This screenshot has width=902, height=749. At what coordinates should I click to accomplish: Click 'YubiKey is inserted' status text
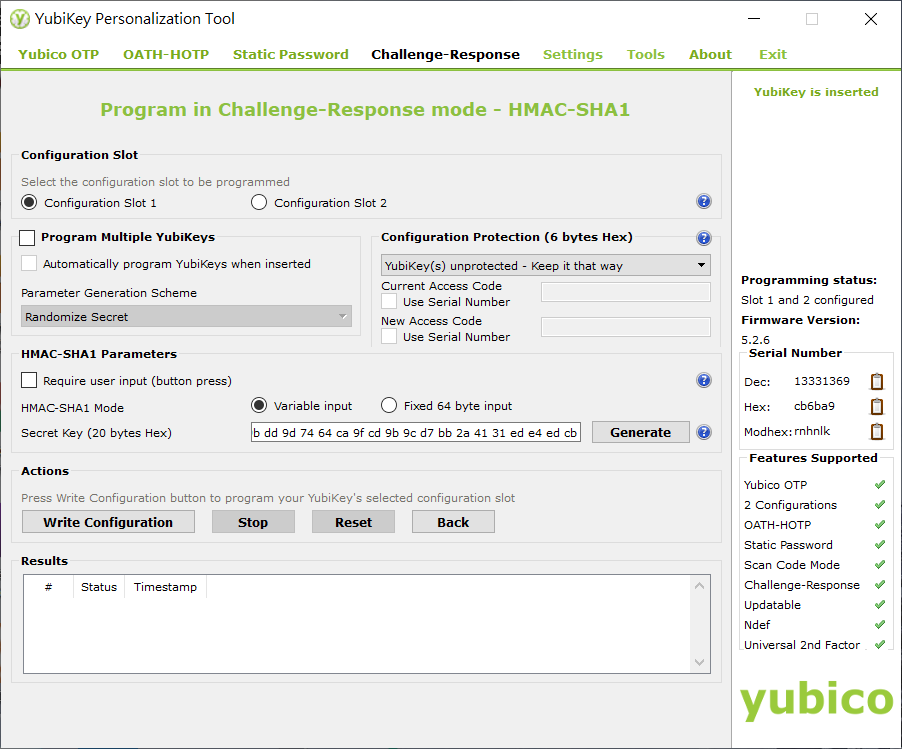click(x=816, y=92)
